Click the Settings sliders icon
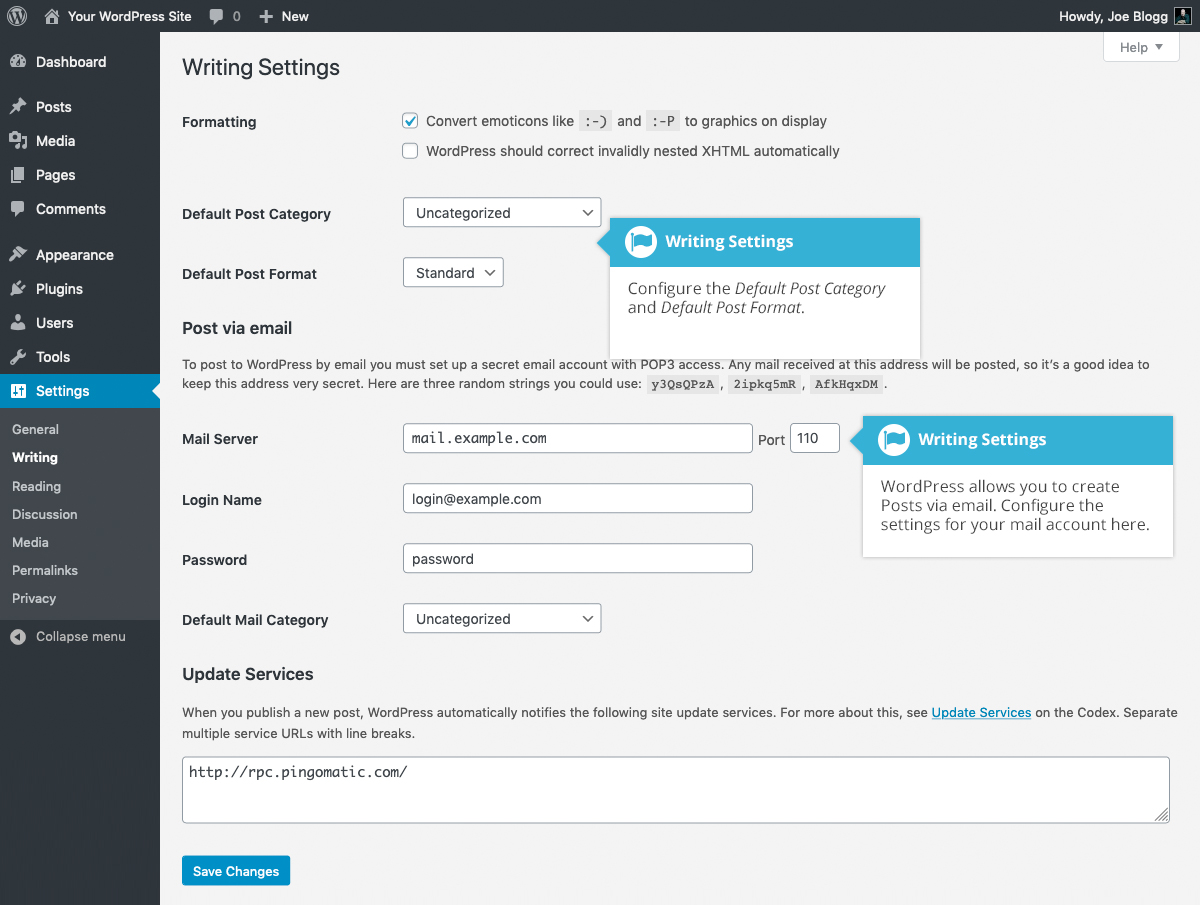The width and height of the screenshot is (1200, 905). (18, 391)
